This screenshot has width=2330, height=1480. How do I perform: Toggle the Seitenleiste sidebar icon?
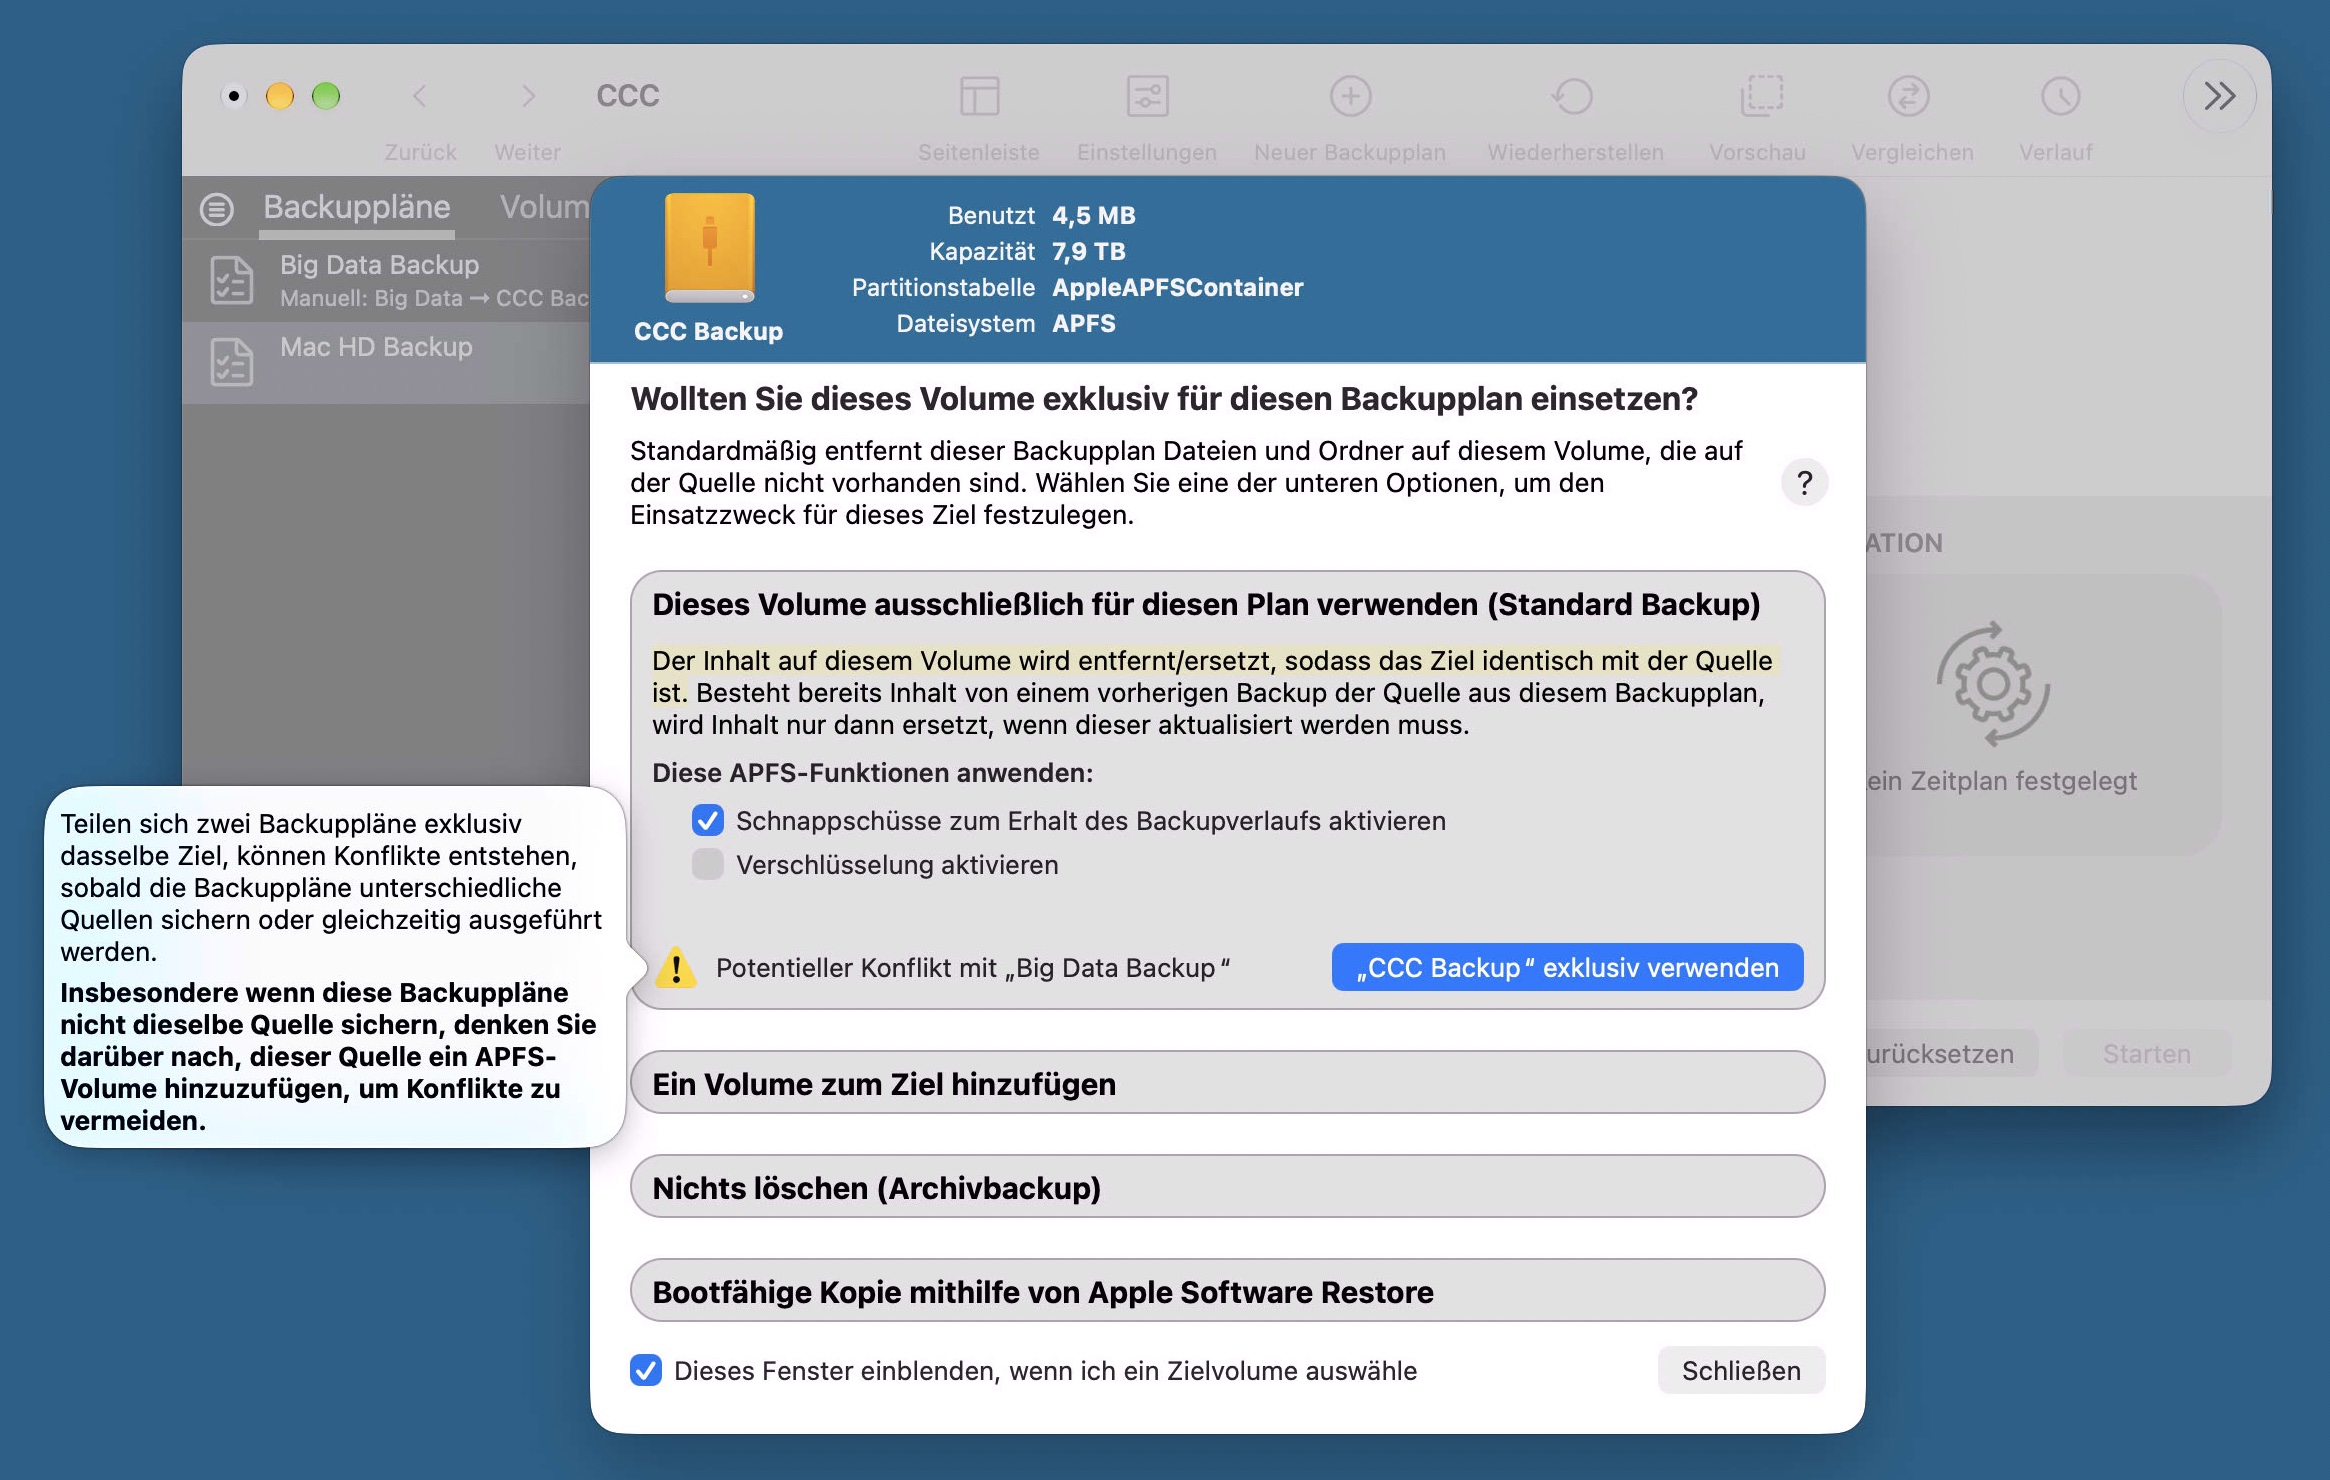979,97
